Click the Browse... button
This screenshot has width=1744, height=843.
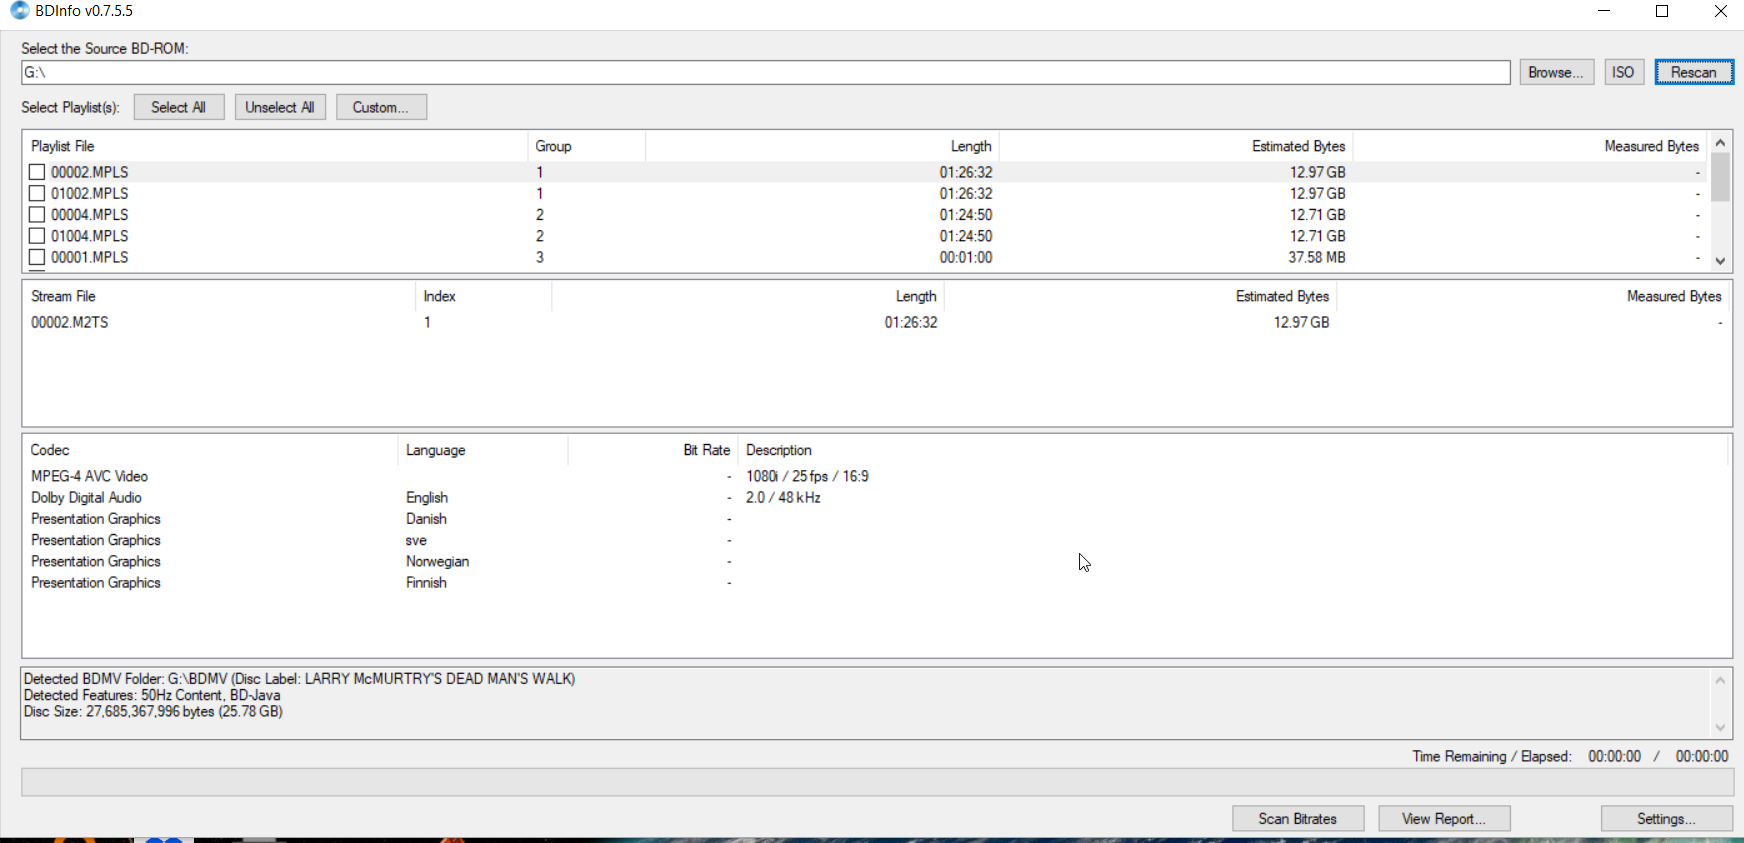click(1556, 72)
